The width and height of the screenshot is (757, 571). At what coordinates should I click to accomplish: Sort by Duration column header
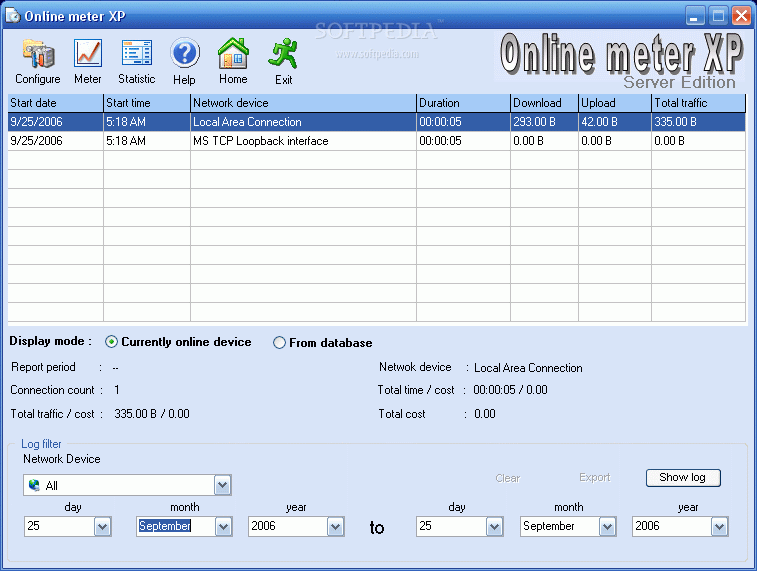(463, 103)
